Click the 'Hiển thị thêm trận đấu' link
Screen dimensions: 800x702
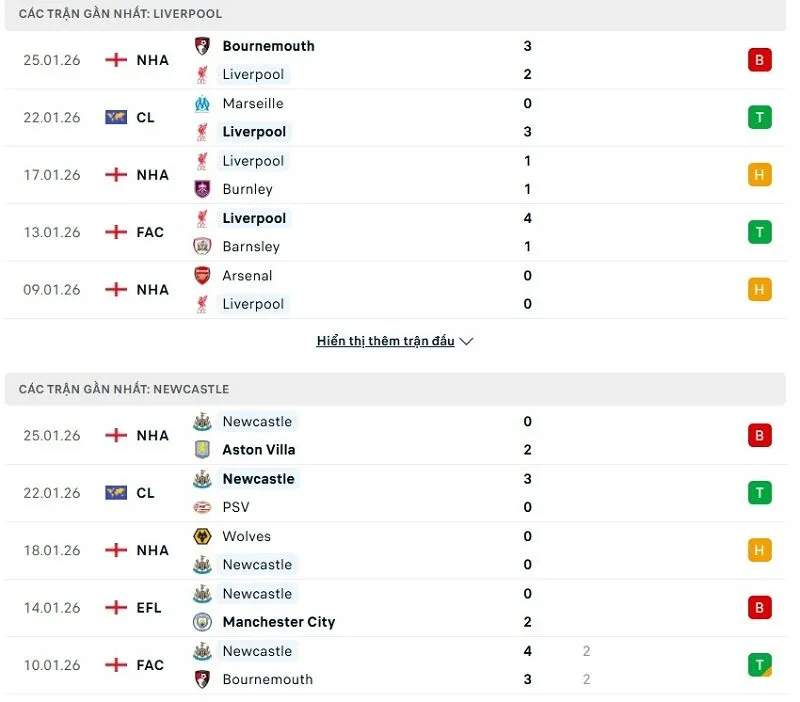pos(384,340)
